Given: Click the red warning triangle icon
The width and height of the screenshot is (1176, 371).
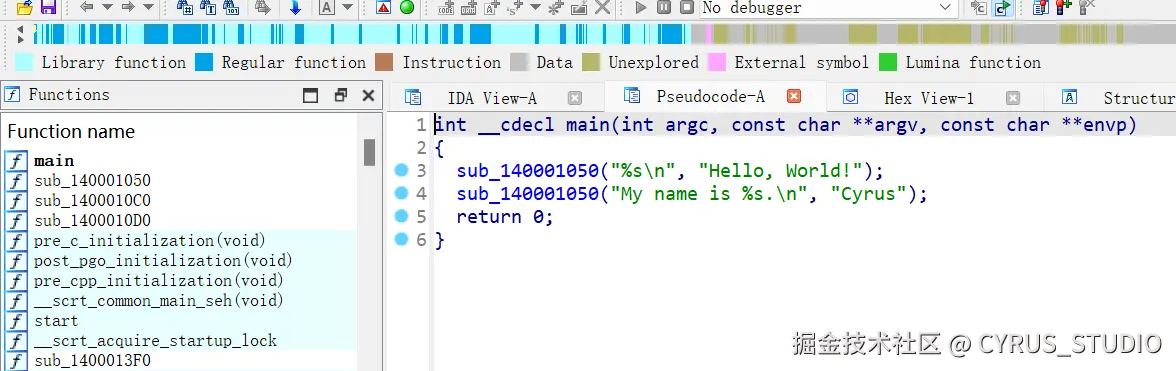Looking at the screenshot, I should tap(384, 7).
